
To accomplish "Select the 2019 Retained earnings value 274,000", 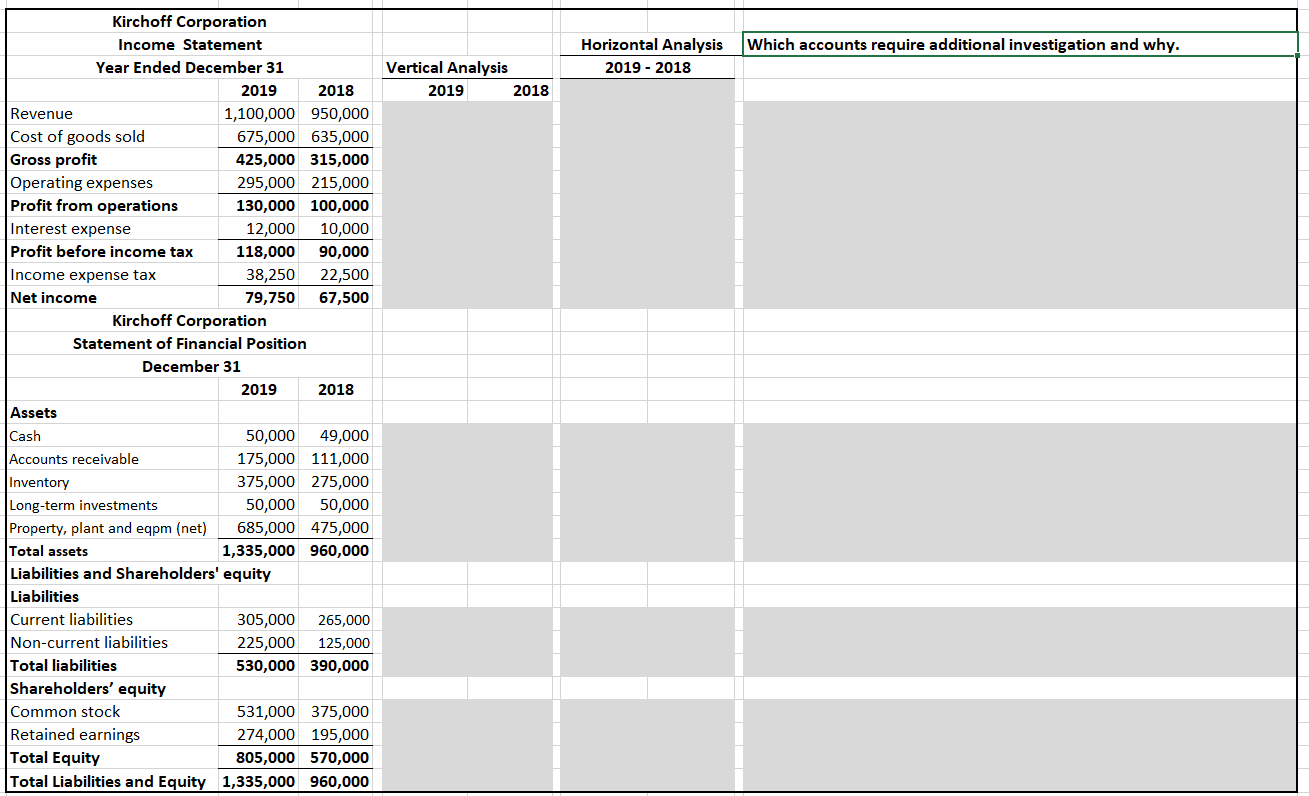I will [266, 735].
